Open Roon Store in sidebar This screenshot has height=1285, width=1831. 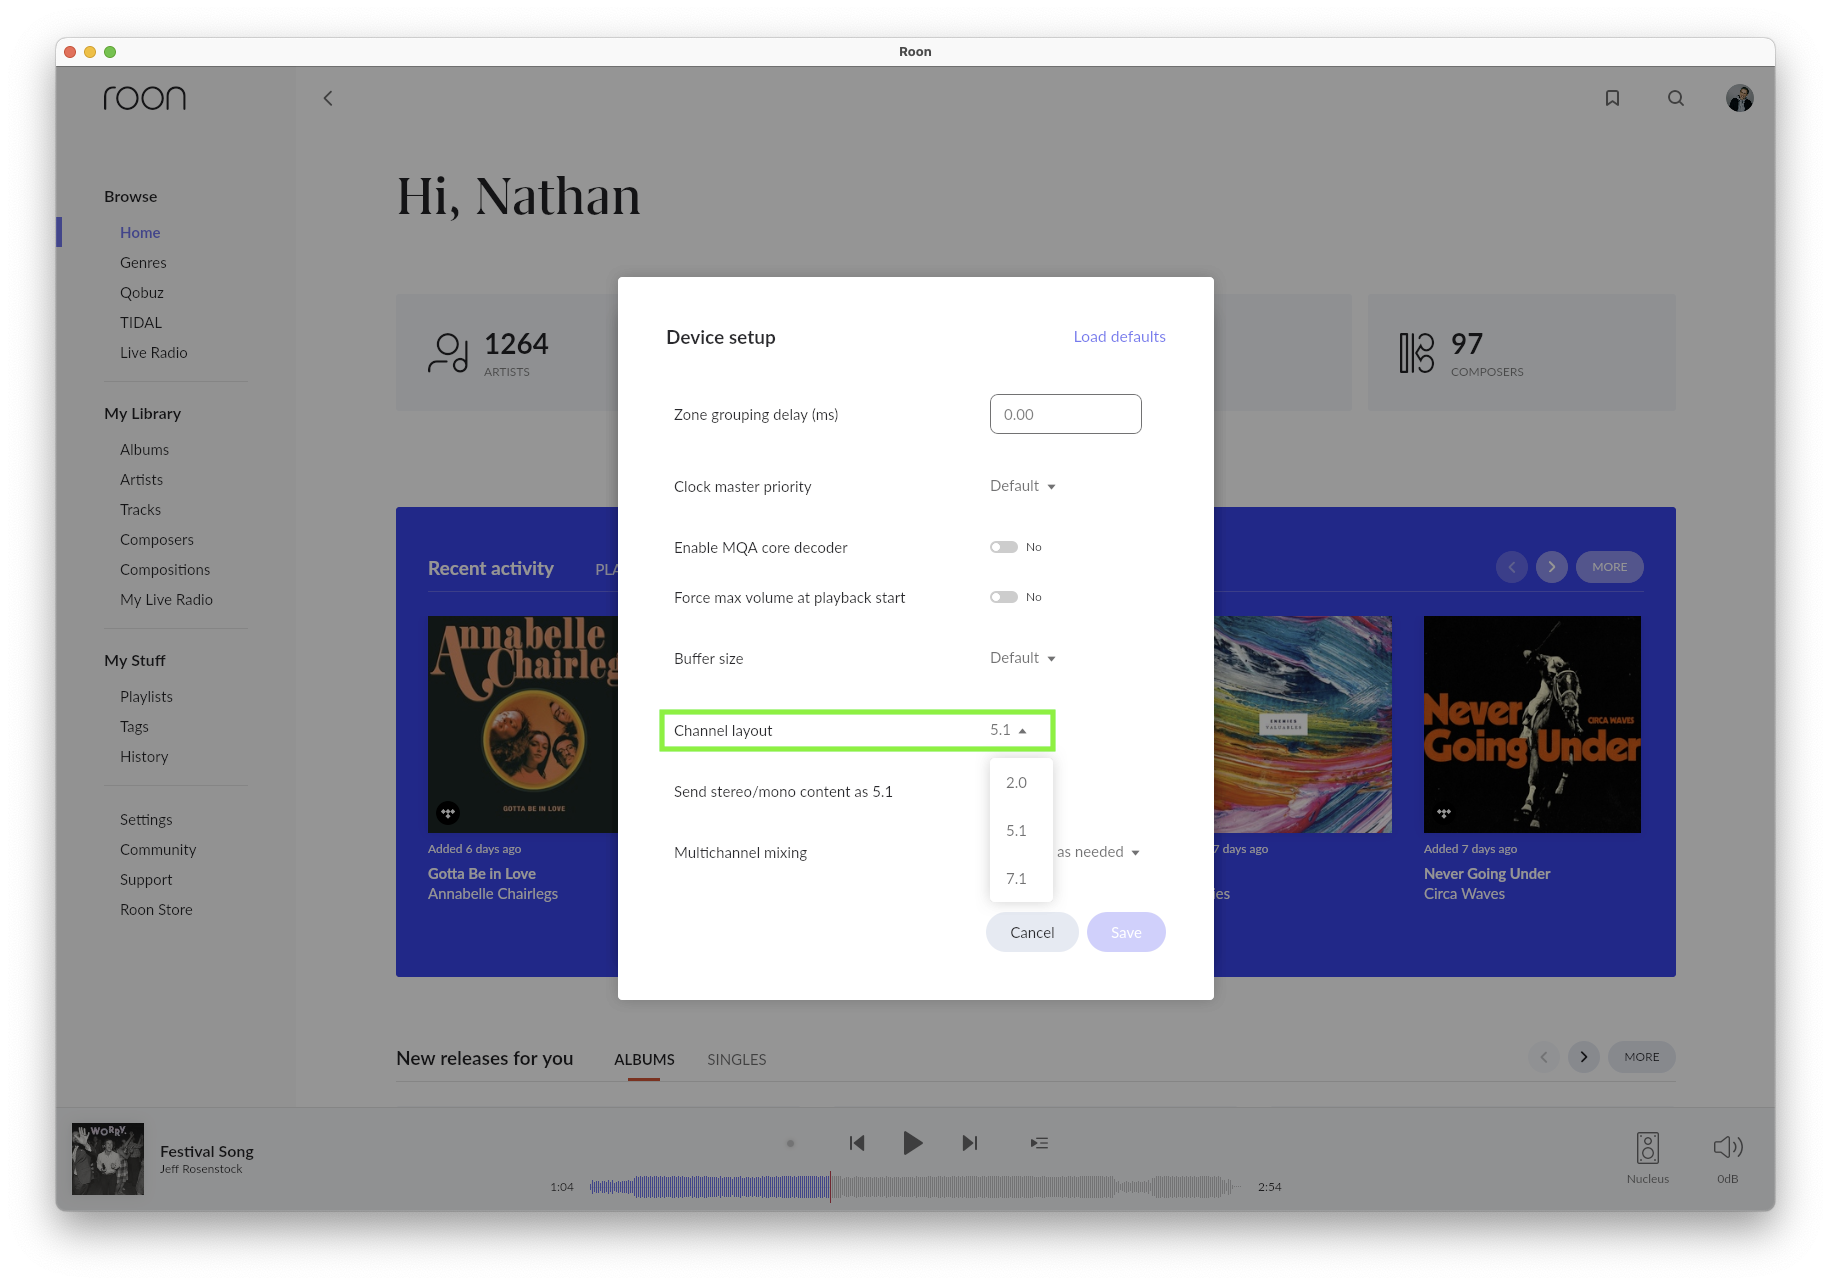click(156, 909)
